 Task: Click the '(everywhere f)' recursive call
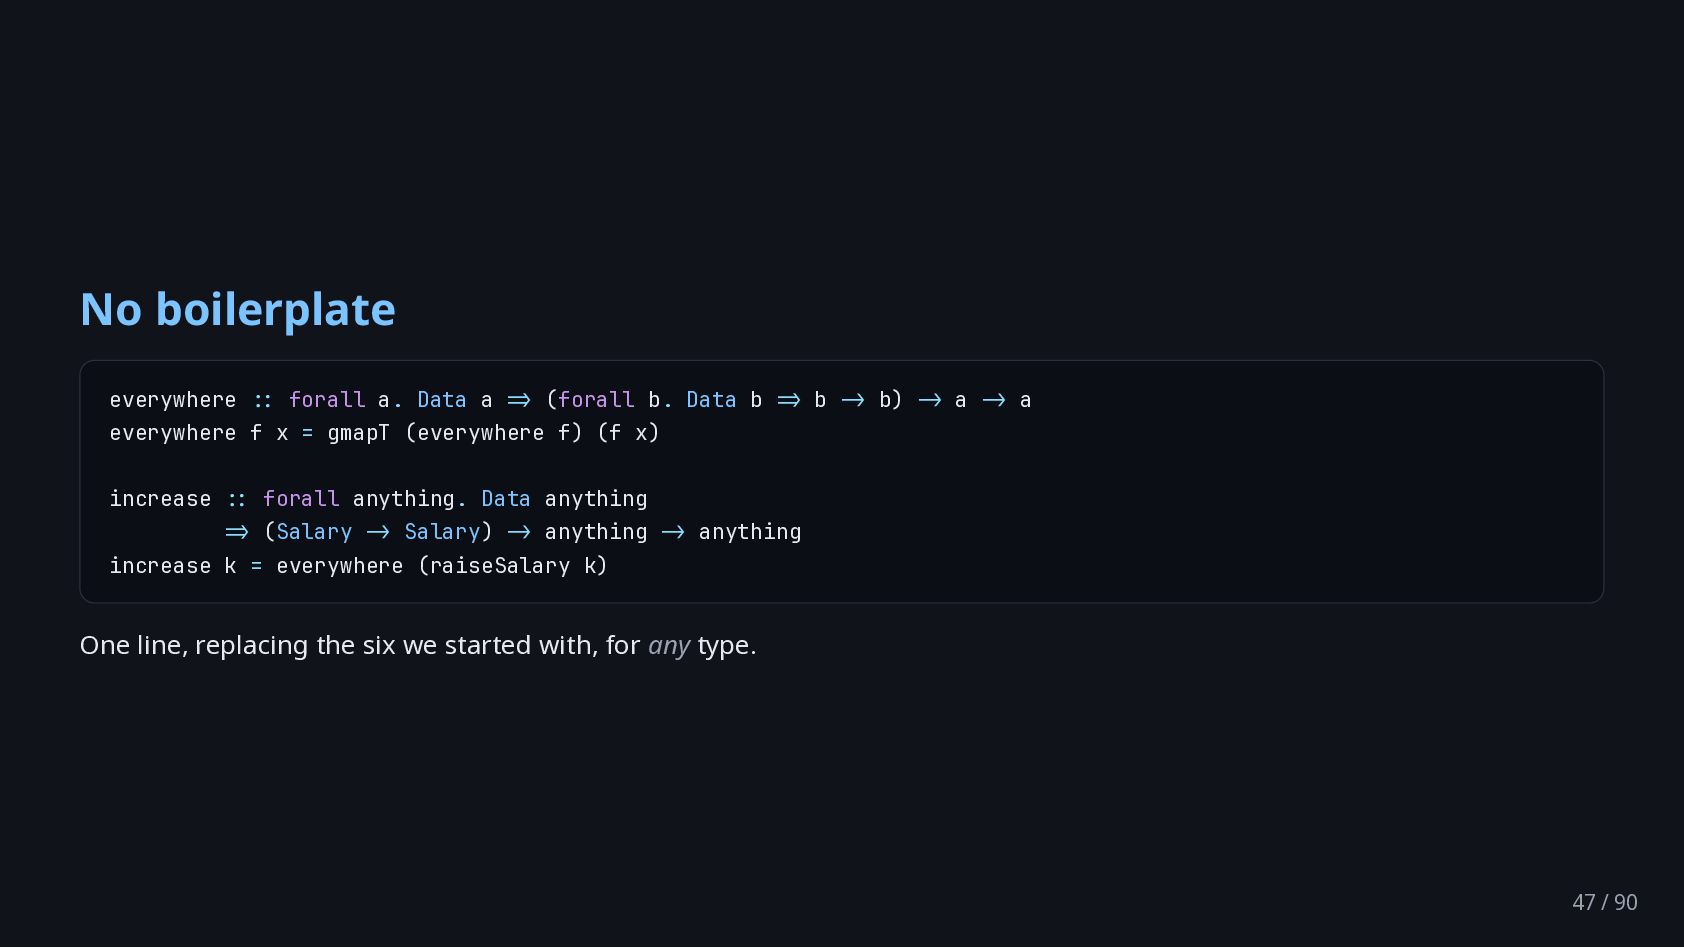click(494, 433)
